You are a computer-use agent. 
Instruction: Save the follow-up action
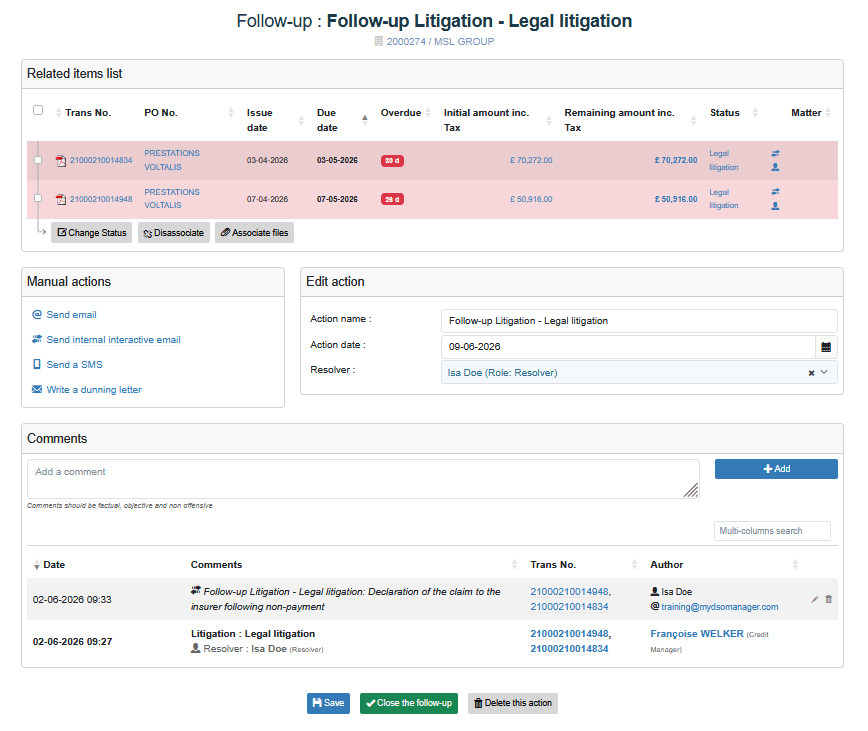click(x=328, y=703)
